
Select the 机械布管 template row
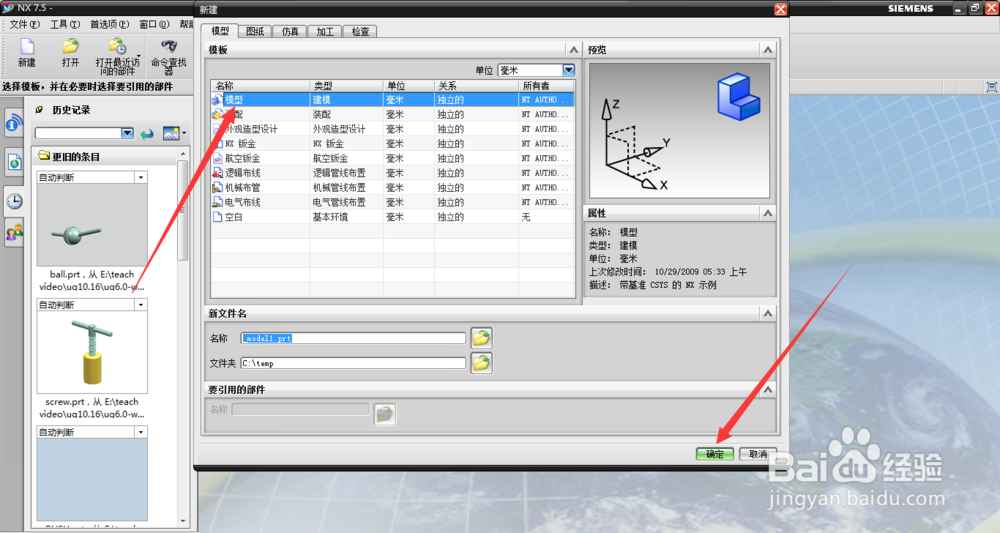392,187
